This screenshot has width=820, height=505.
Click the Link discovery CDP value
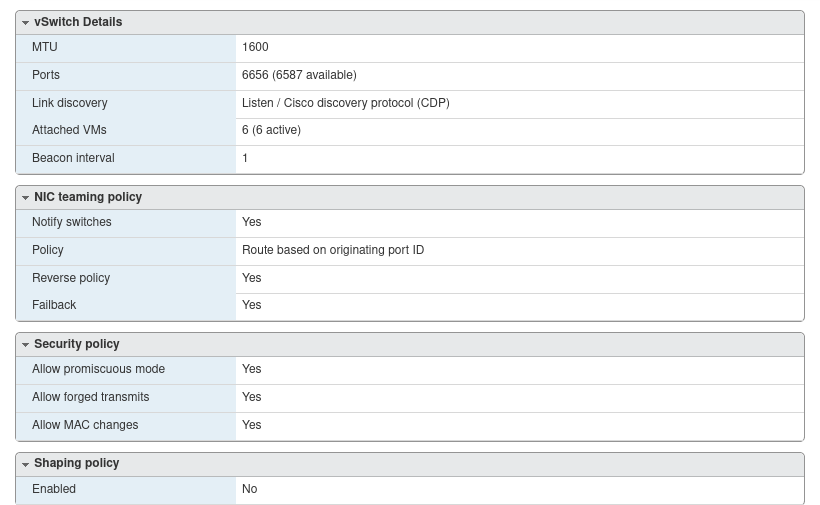[x=346, y=103]
